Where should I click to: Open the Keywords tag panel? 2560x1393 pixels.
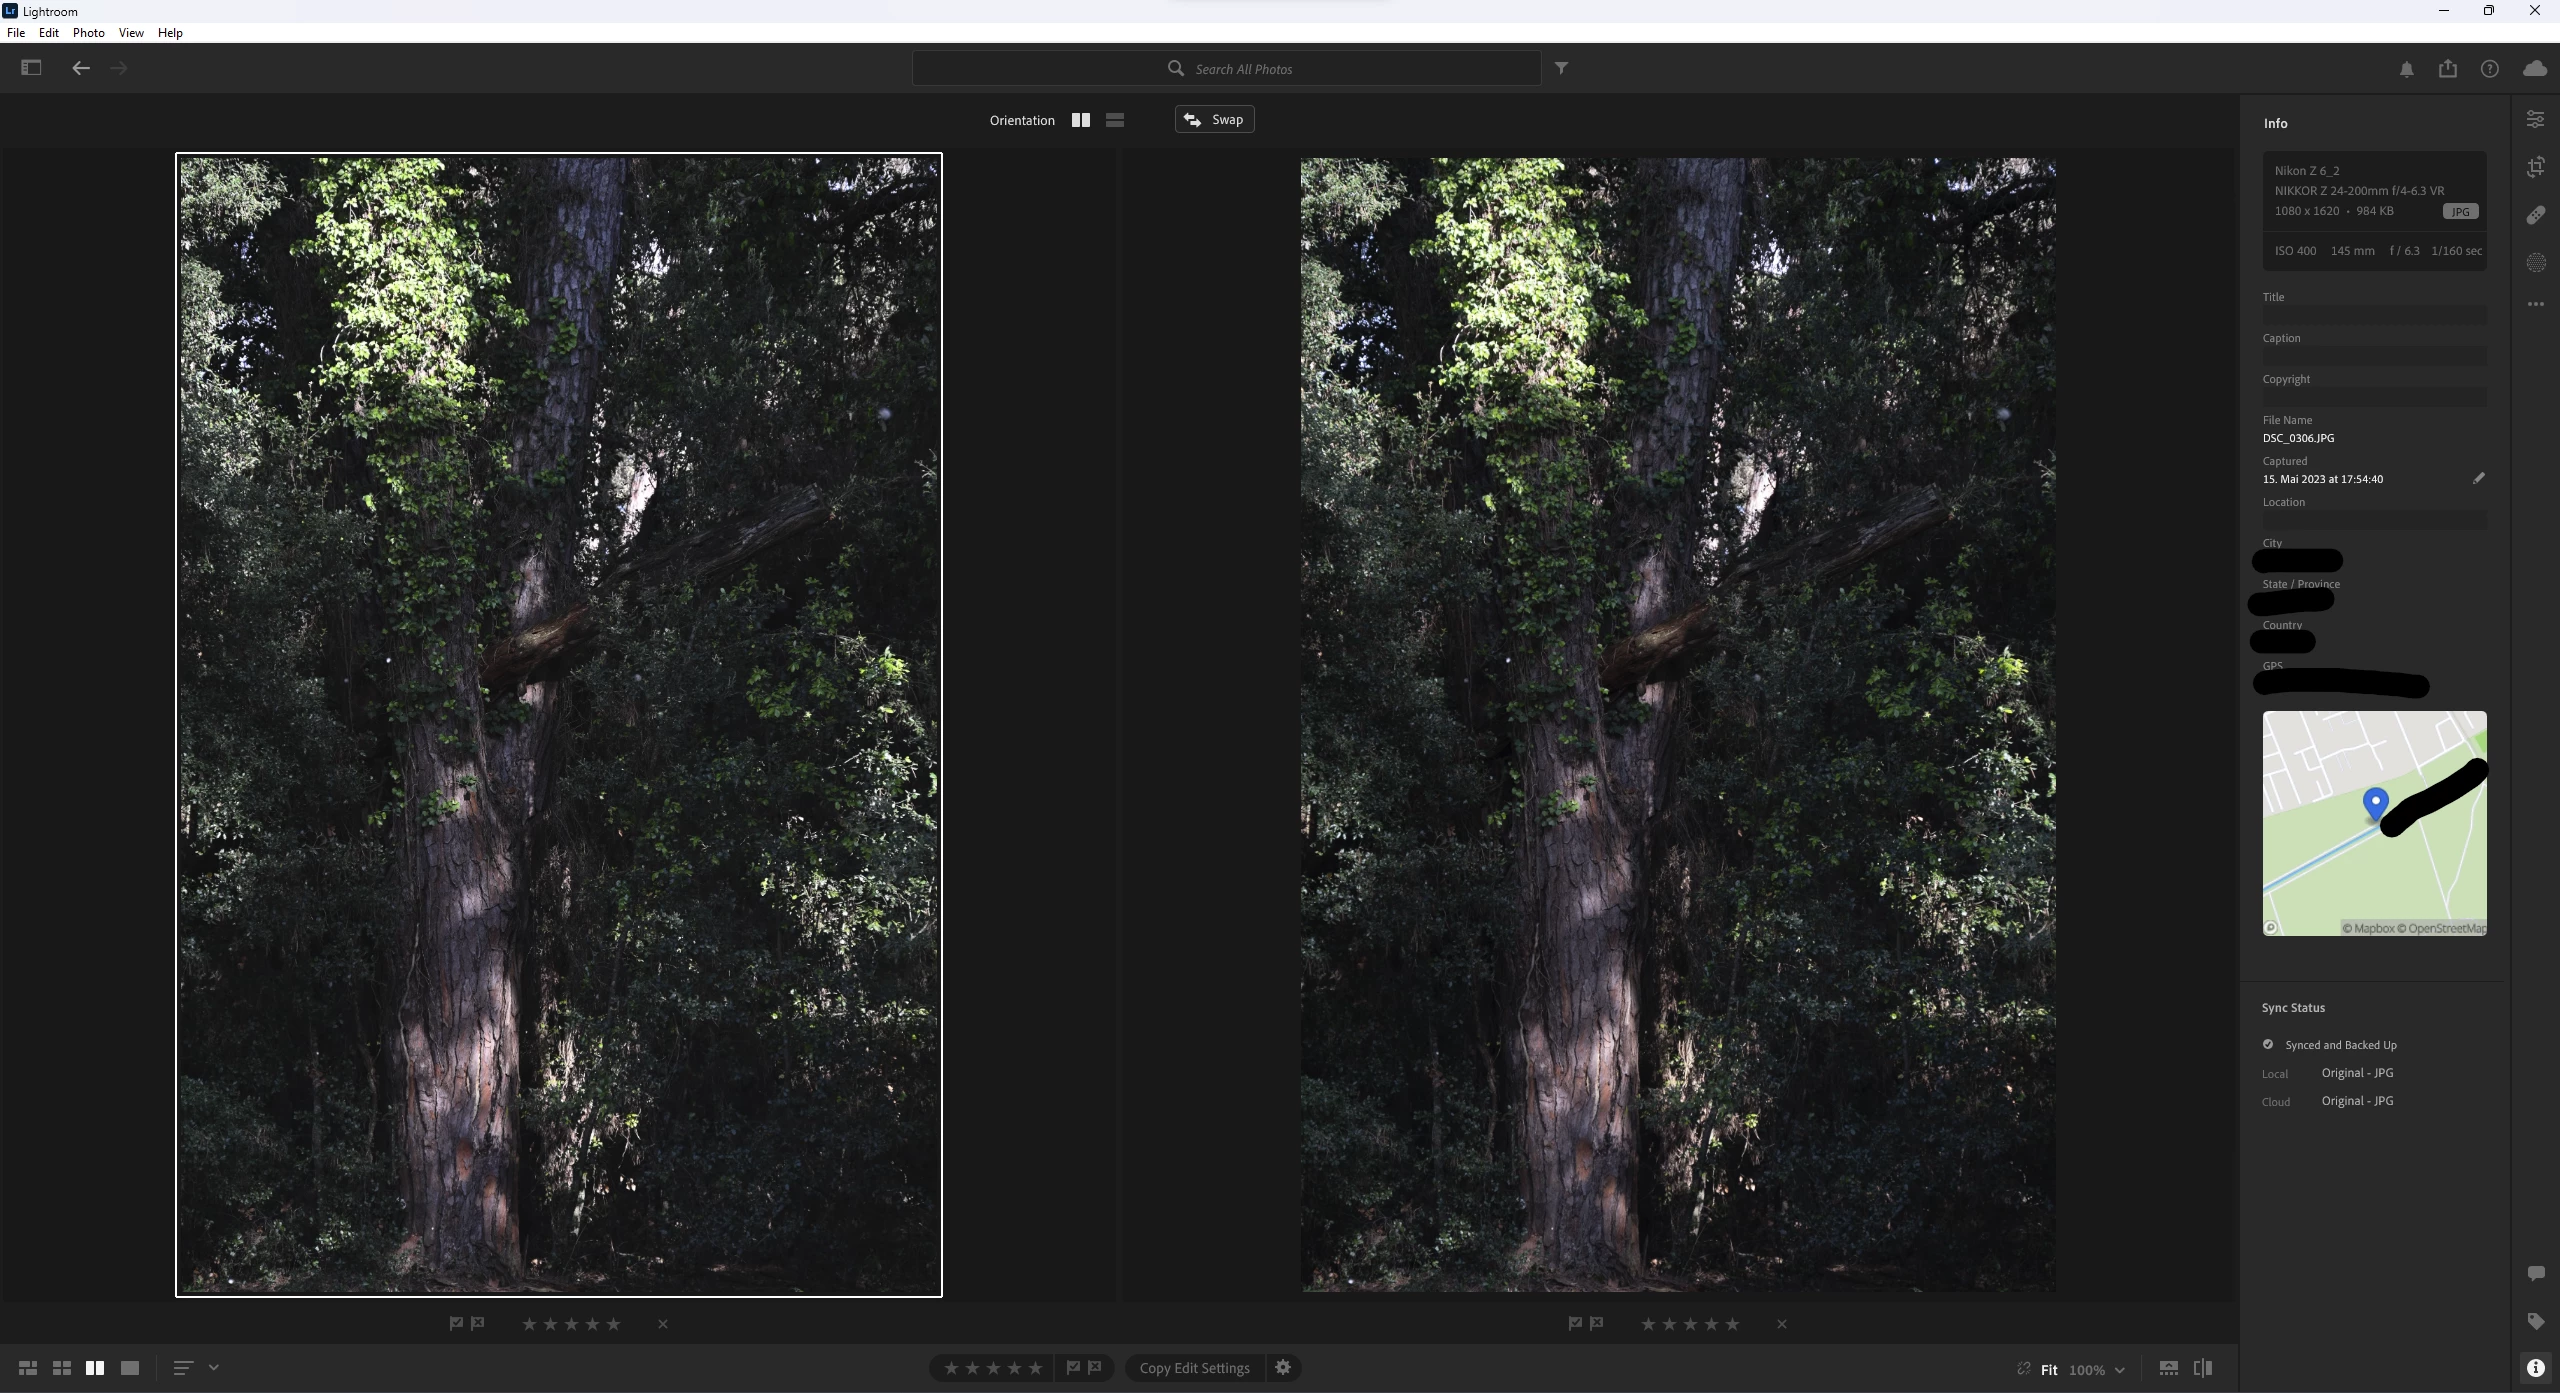(x=2535, y=1321)
